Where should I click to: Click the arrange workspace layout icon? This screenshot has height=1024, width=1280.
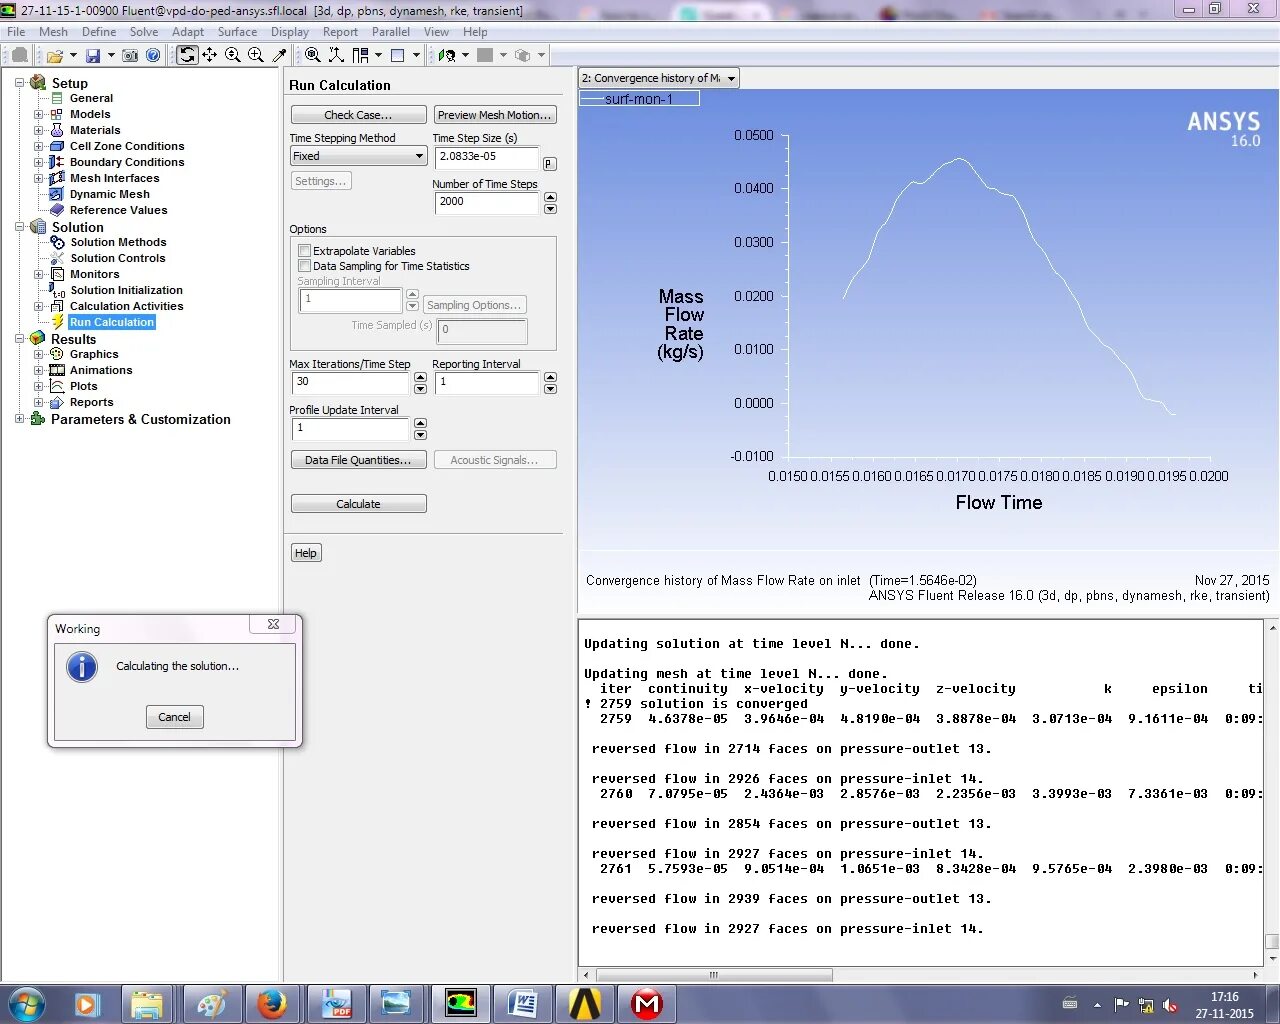[x=361, y=56]
